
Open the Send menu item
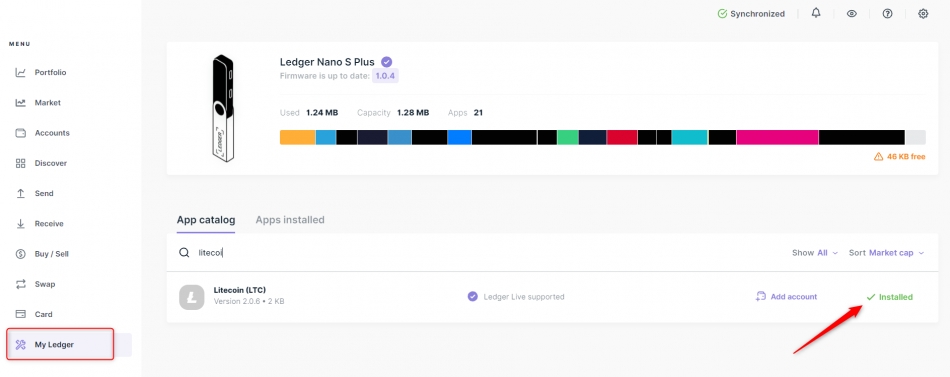coord(44,193)
